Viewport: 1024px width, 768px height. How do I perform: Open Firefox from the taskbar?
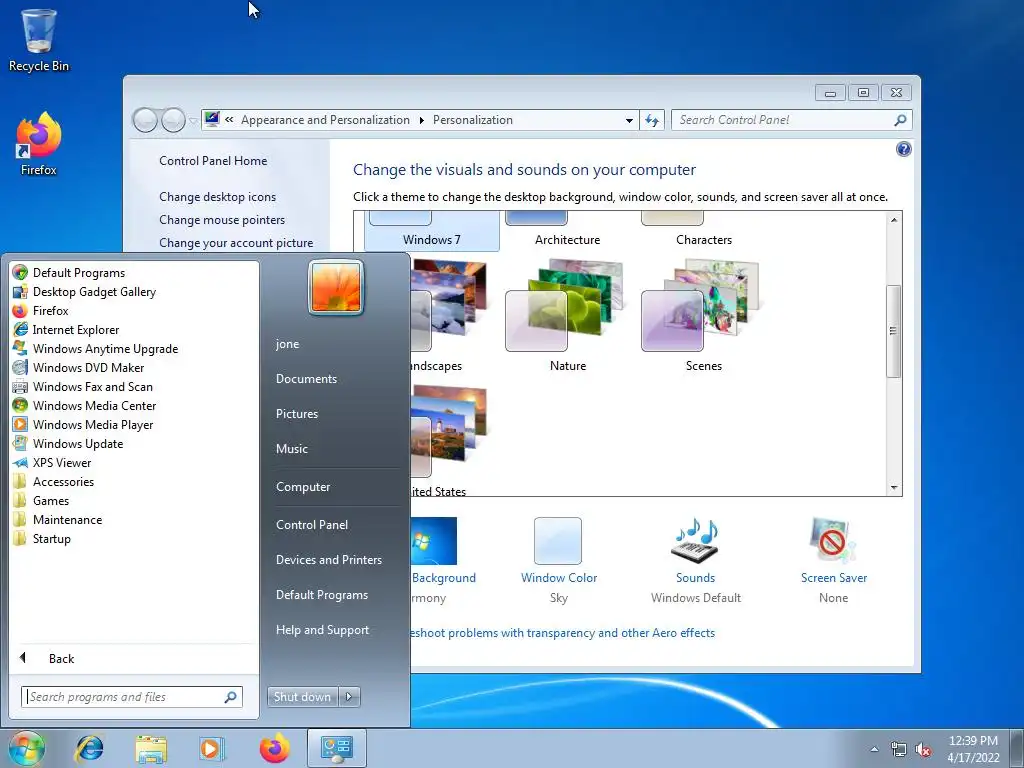(274, 748)
